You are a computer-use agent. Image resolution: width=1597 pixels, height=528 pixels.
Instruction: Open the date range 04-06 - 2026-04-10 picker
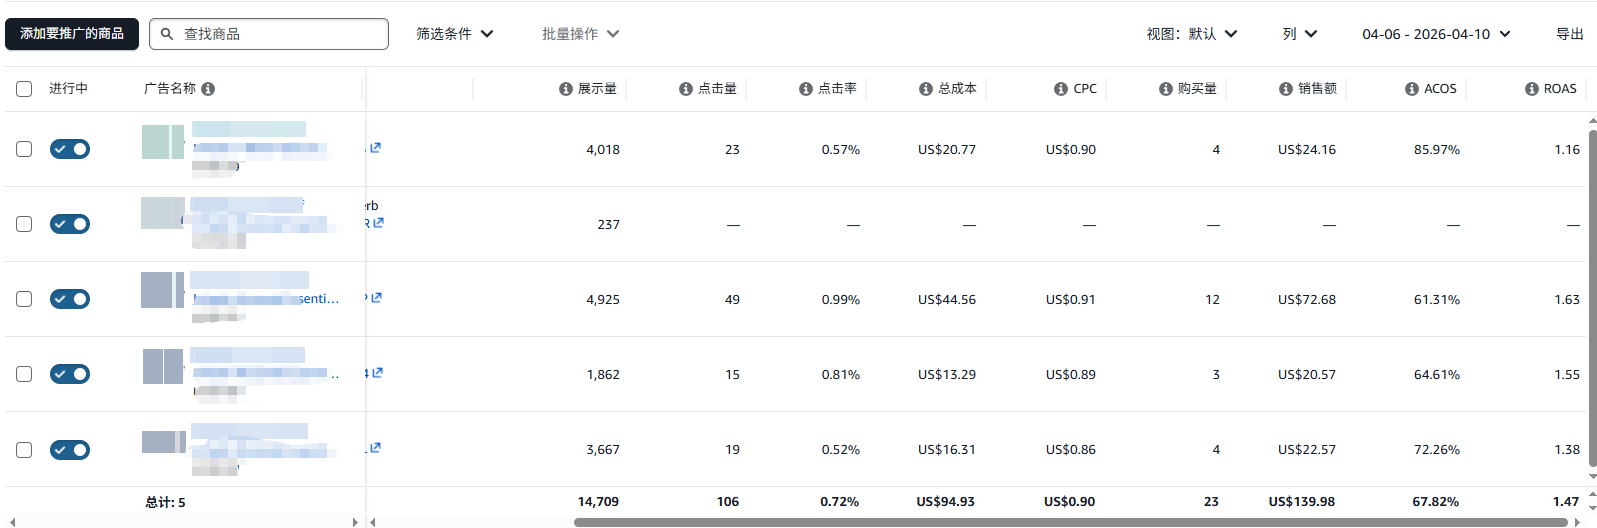point(1435,34)
